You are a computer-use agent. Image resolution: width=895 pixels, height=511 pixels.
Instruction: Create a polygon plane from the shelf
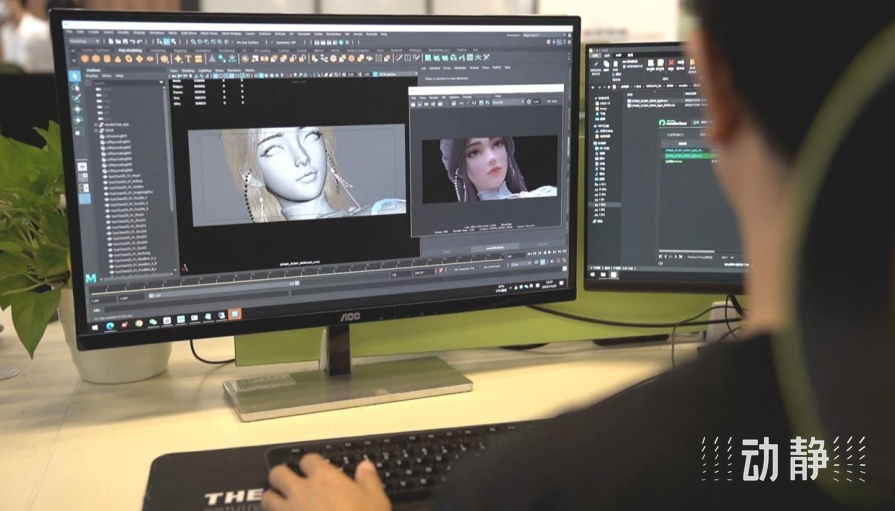pyautogui.click(x=139, y=59)
